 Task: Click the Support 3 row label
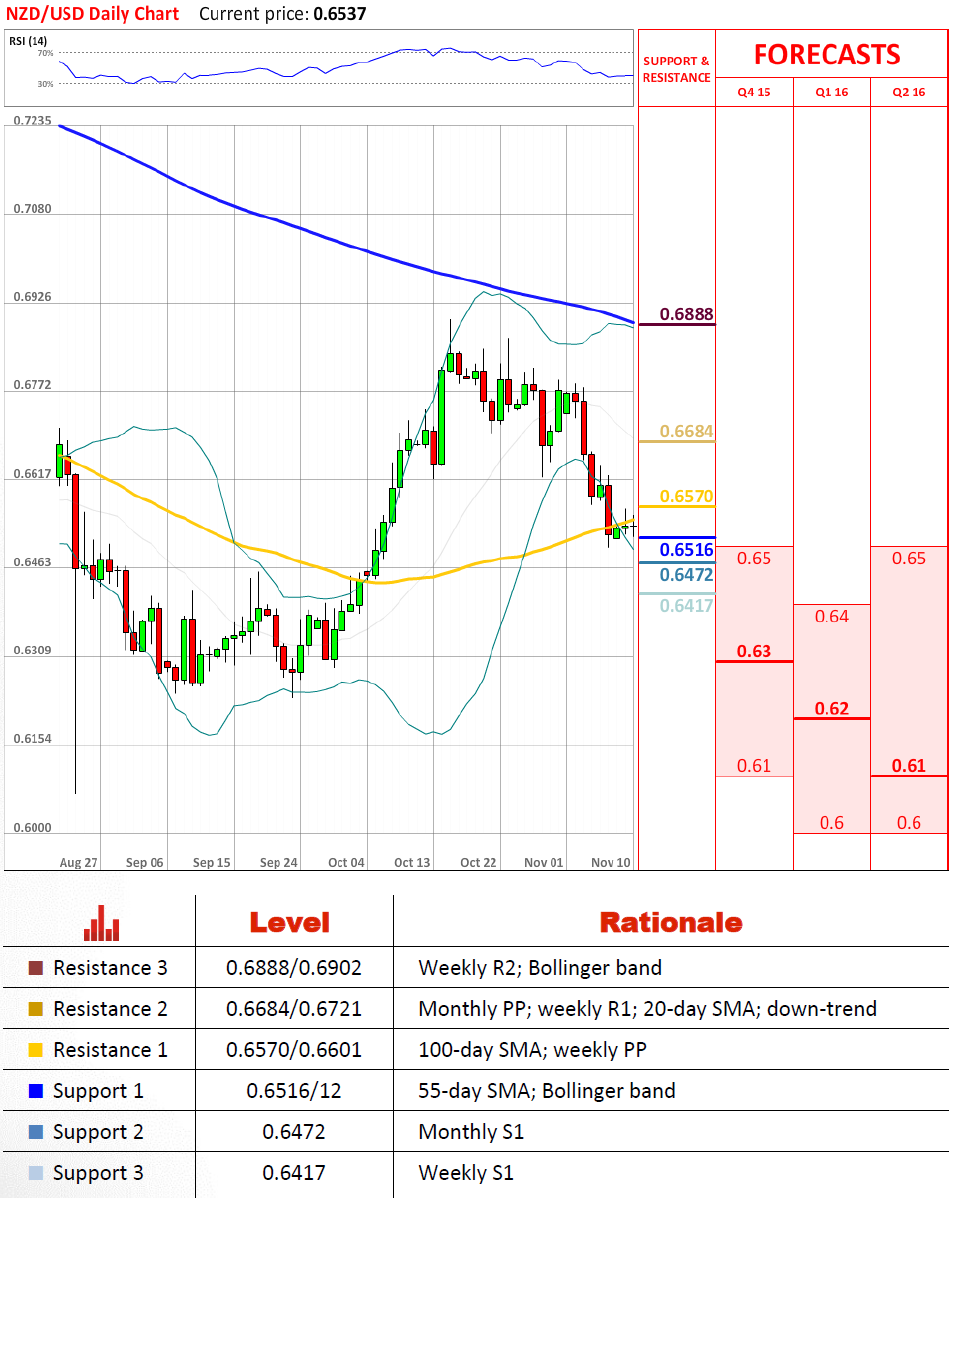[x=98, y=1174]
